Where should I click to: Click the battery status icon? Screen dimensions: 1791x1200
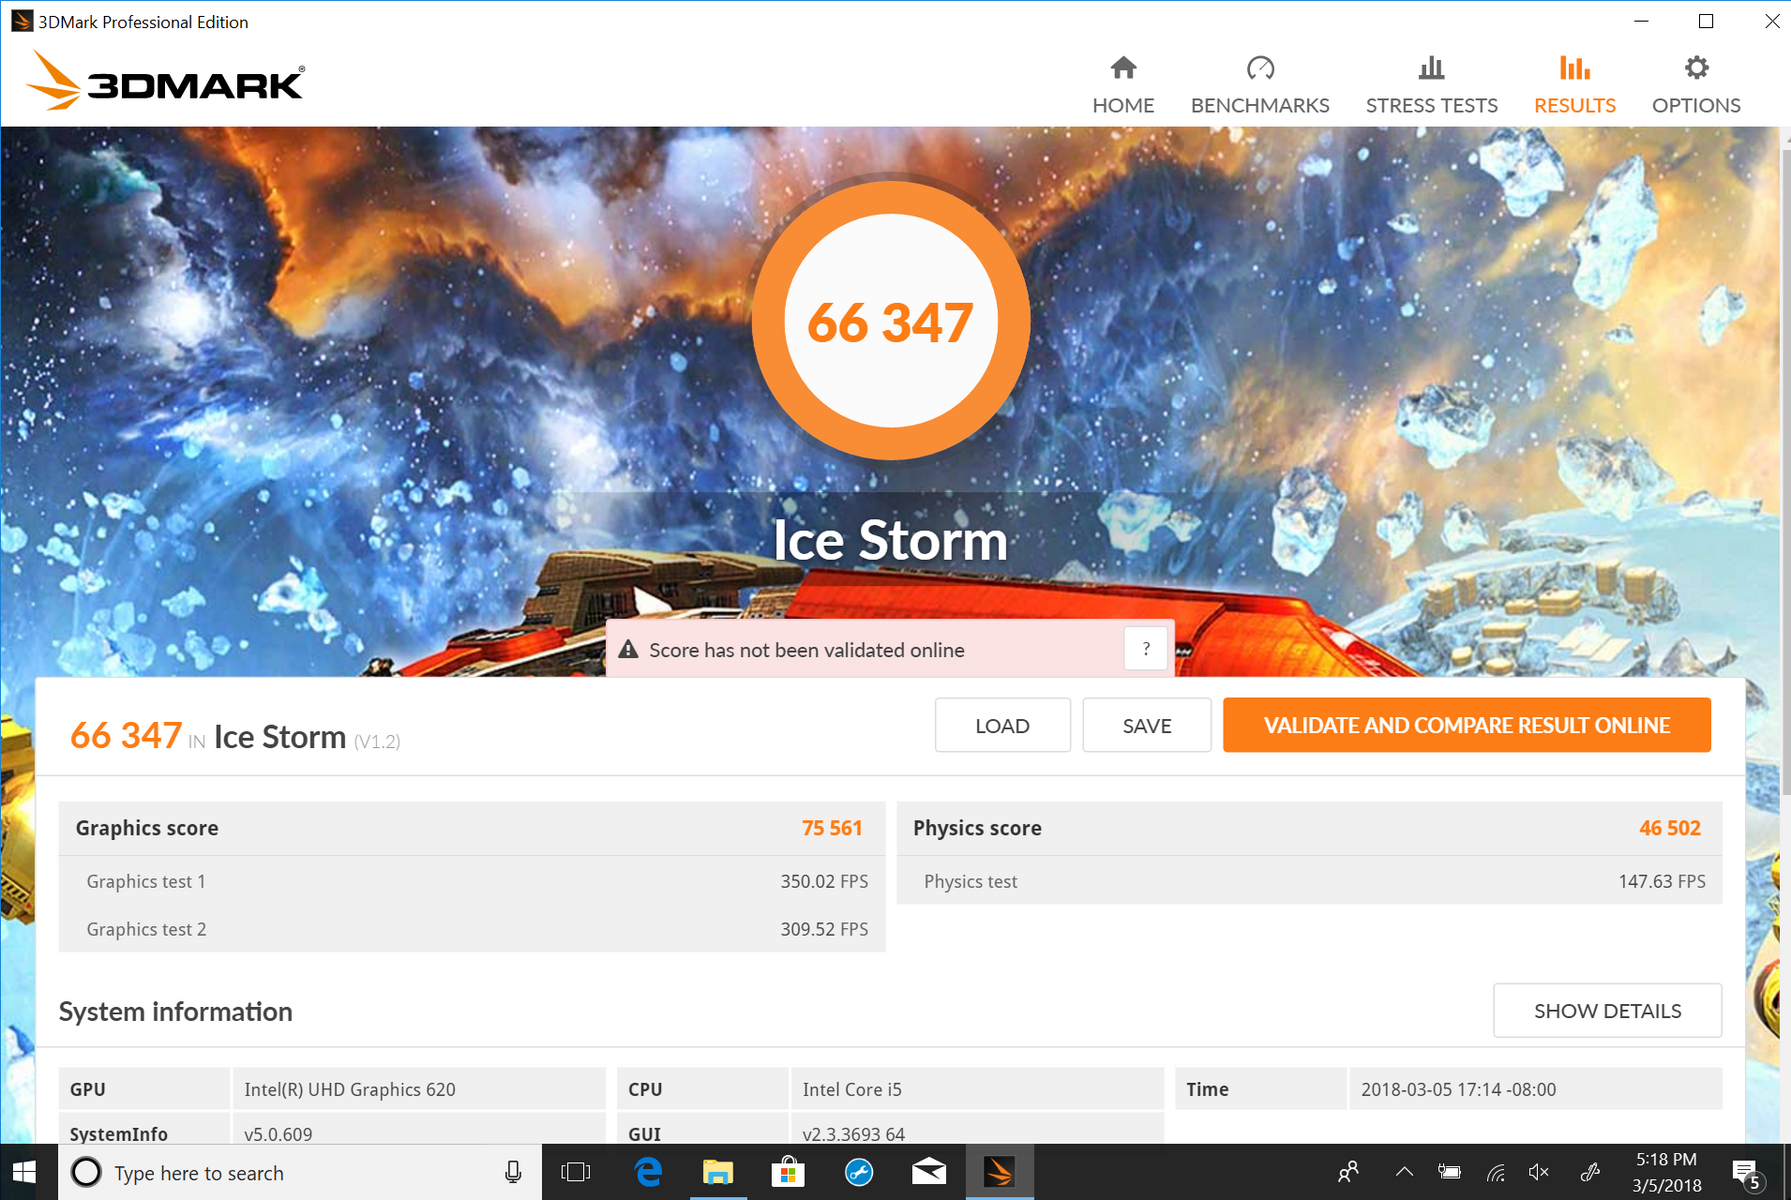[x=1449, y=1172]
